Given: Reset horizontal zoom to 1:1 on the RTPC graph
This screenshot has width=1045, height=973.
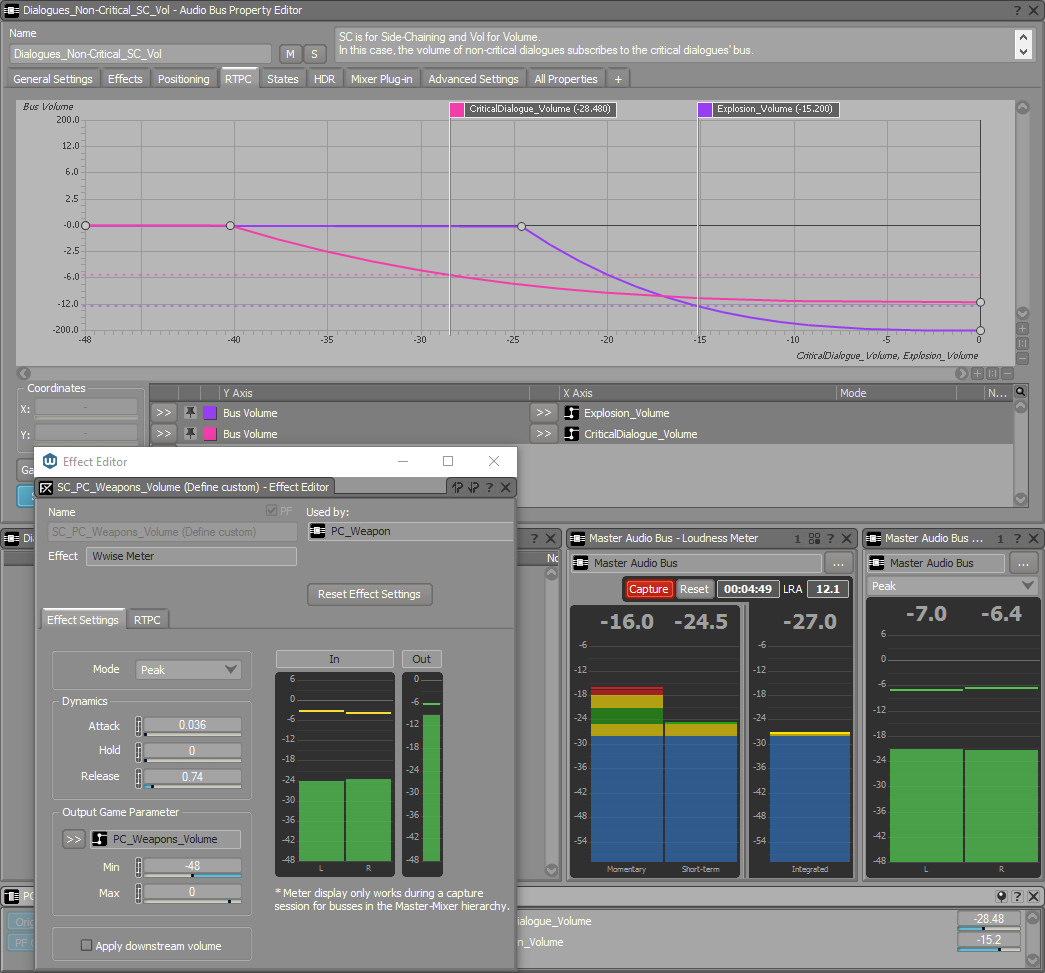Looking at the screenshot, I should [x=992, y=374].
